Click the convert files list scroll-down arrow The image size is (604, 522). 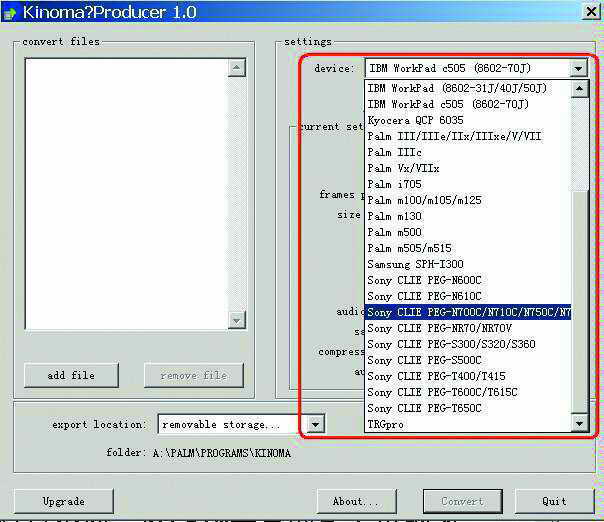(x=236, y=320)
